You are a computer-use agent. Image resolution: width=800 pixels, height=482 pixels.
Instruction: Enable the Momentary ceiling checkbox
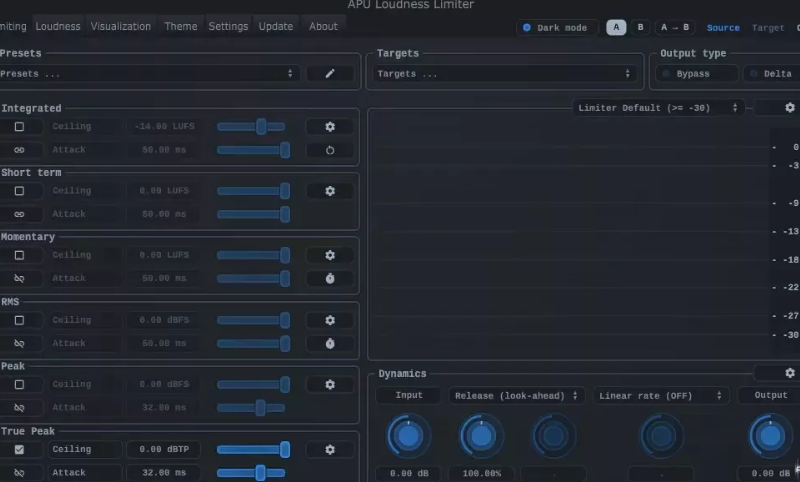tap(19, 255)
